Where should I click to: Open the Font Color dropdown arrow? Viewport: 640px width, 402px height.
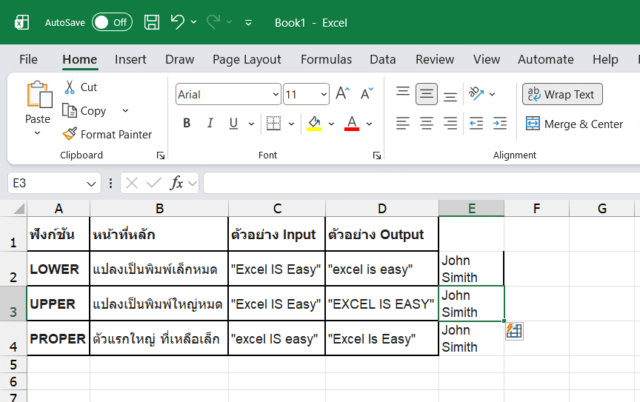pyautogui.click(x=369, y=124)
